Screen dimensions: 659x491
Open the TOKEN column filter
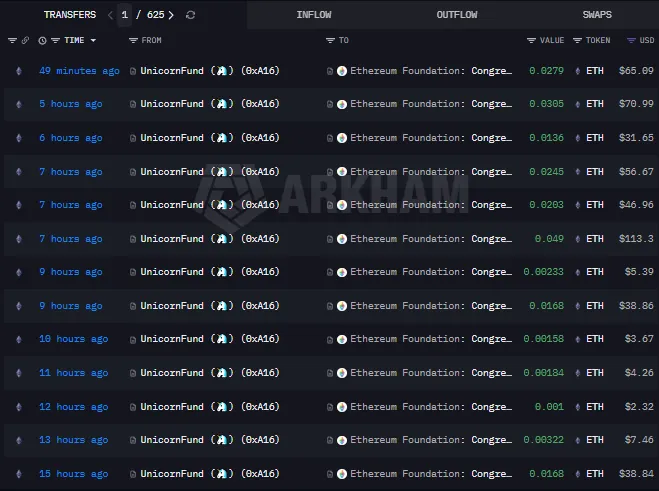coord(577,41)
